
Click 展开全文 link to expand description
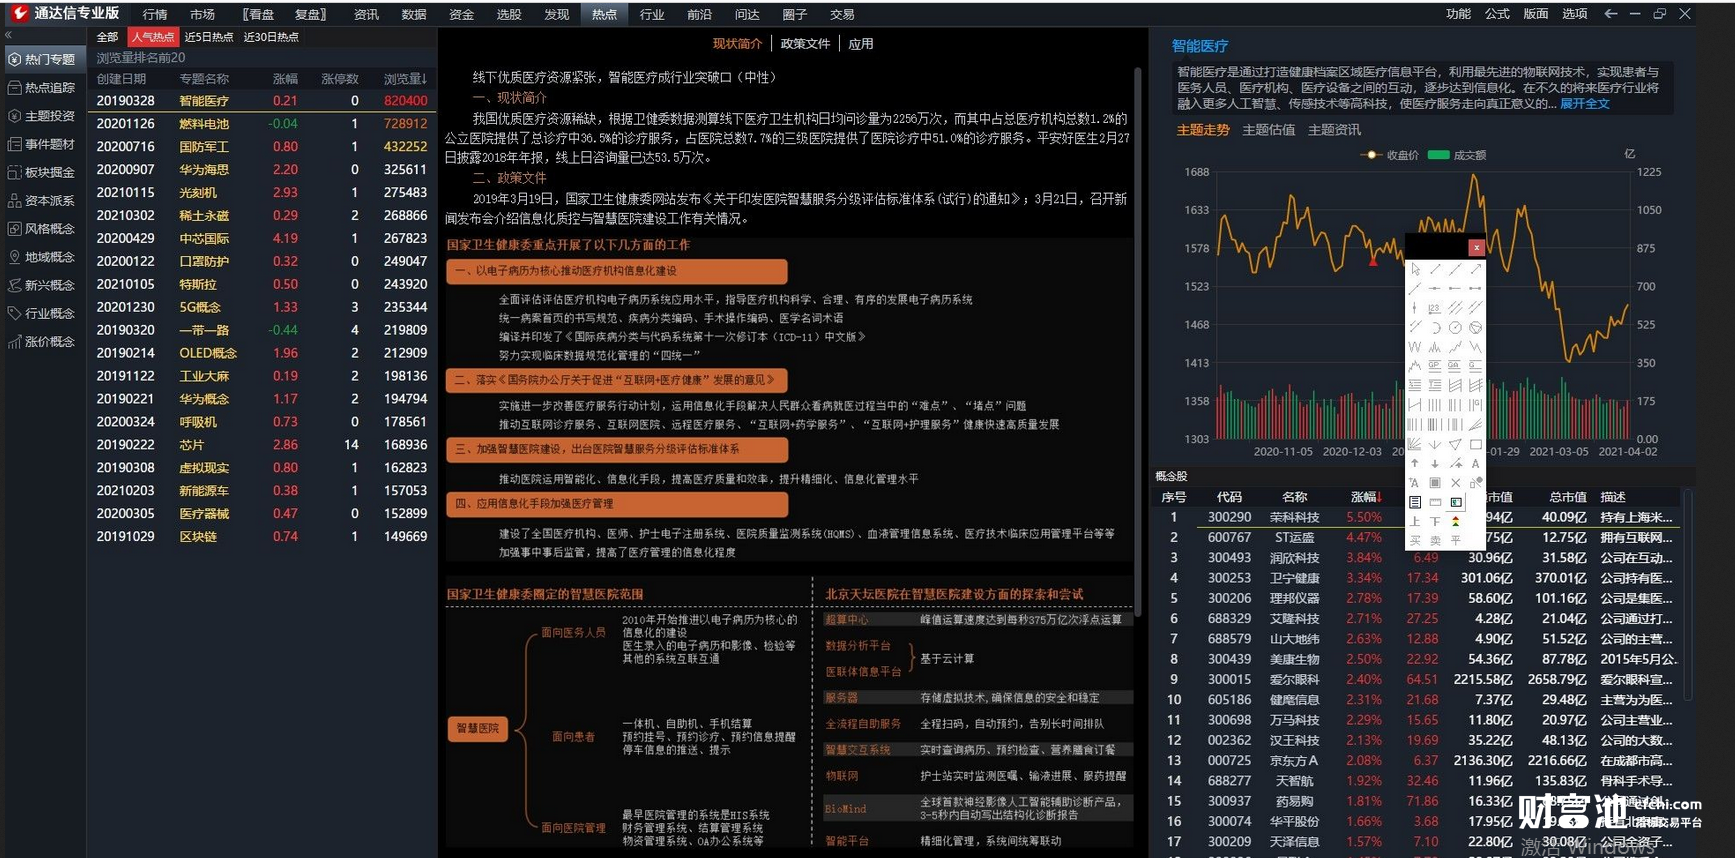pos(1585,104)
